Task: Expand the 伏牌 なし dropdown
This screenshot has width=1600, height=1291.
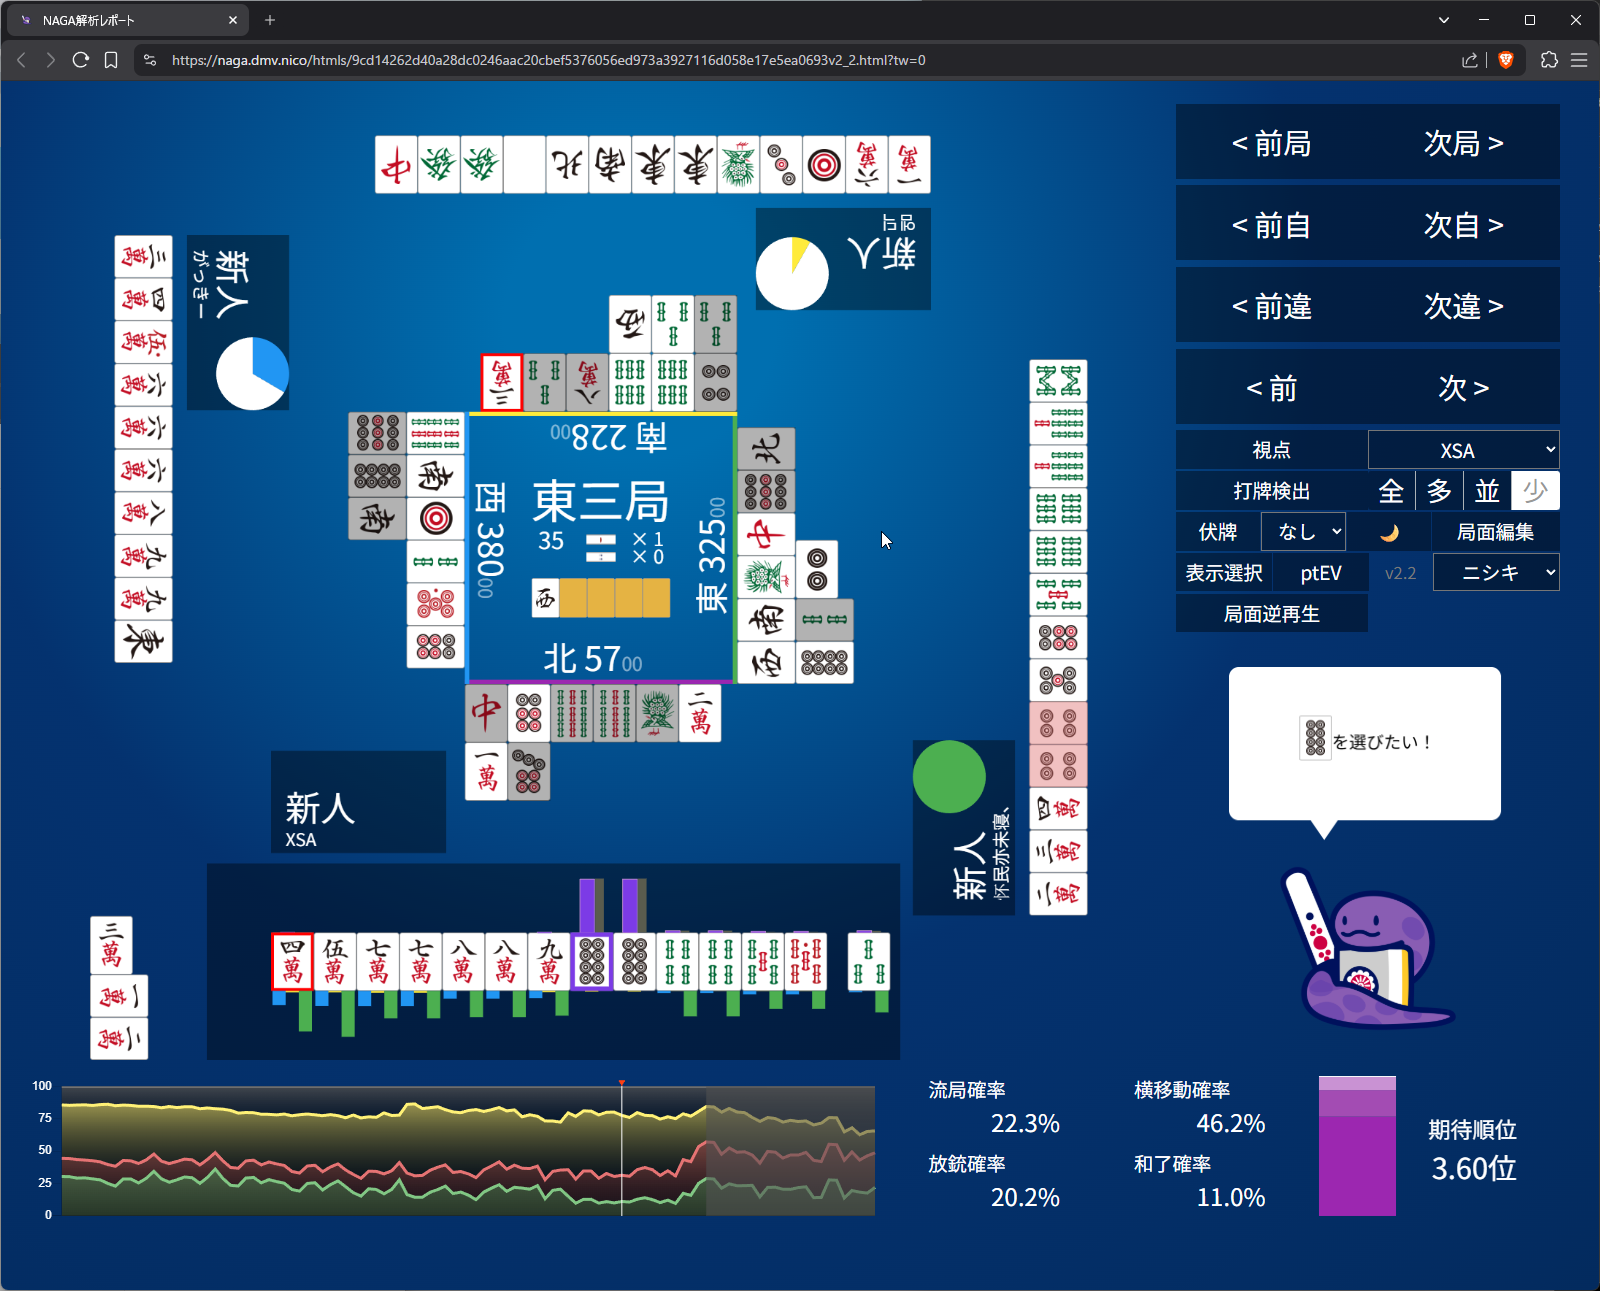Action: pyautogui.click(x=1303, y=532)
